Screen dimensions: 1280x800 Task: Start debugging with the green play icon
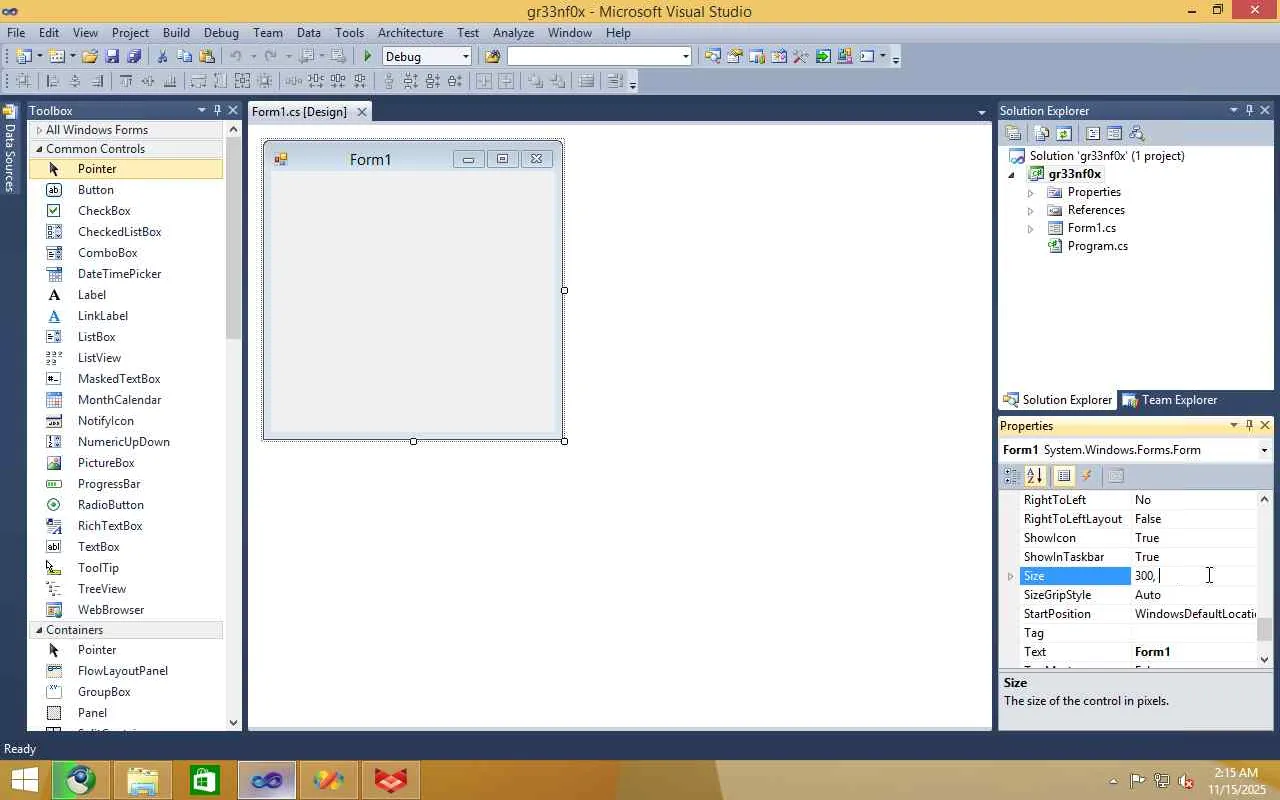pyautogui.click(x=368, y=57)
